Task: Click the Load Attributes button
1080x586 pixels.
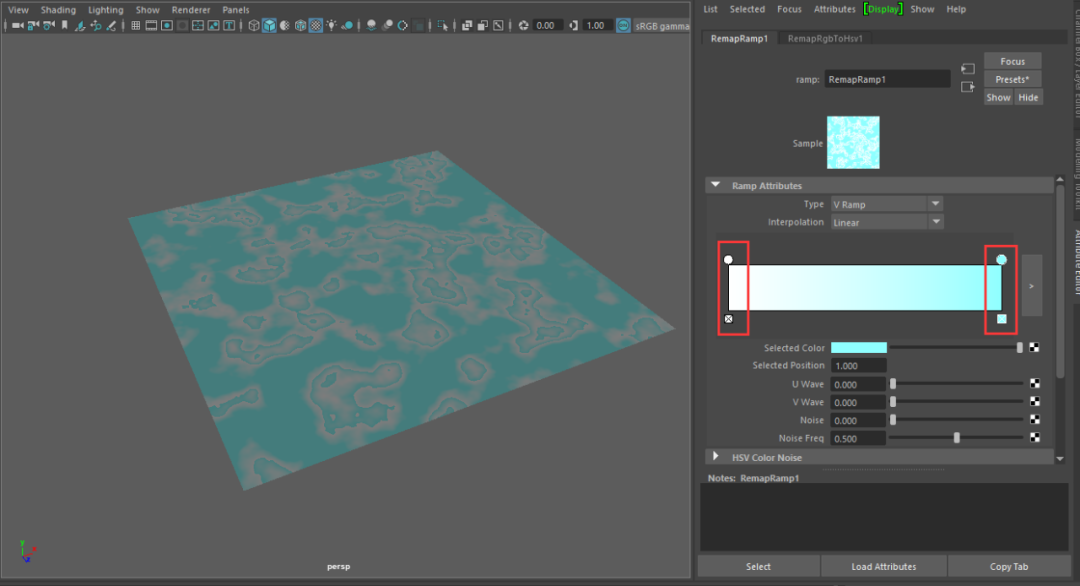Action: 884,566
